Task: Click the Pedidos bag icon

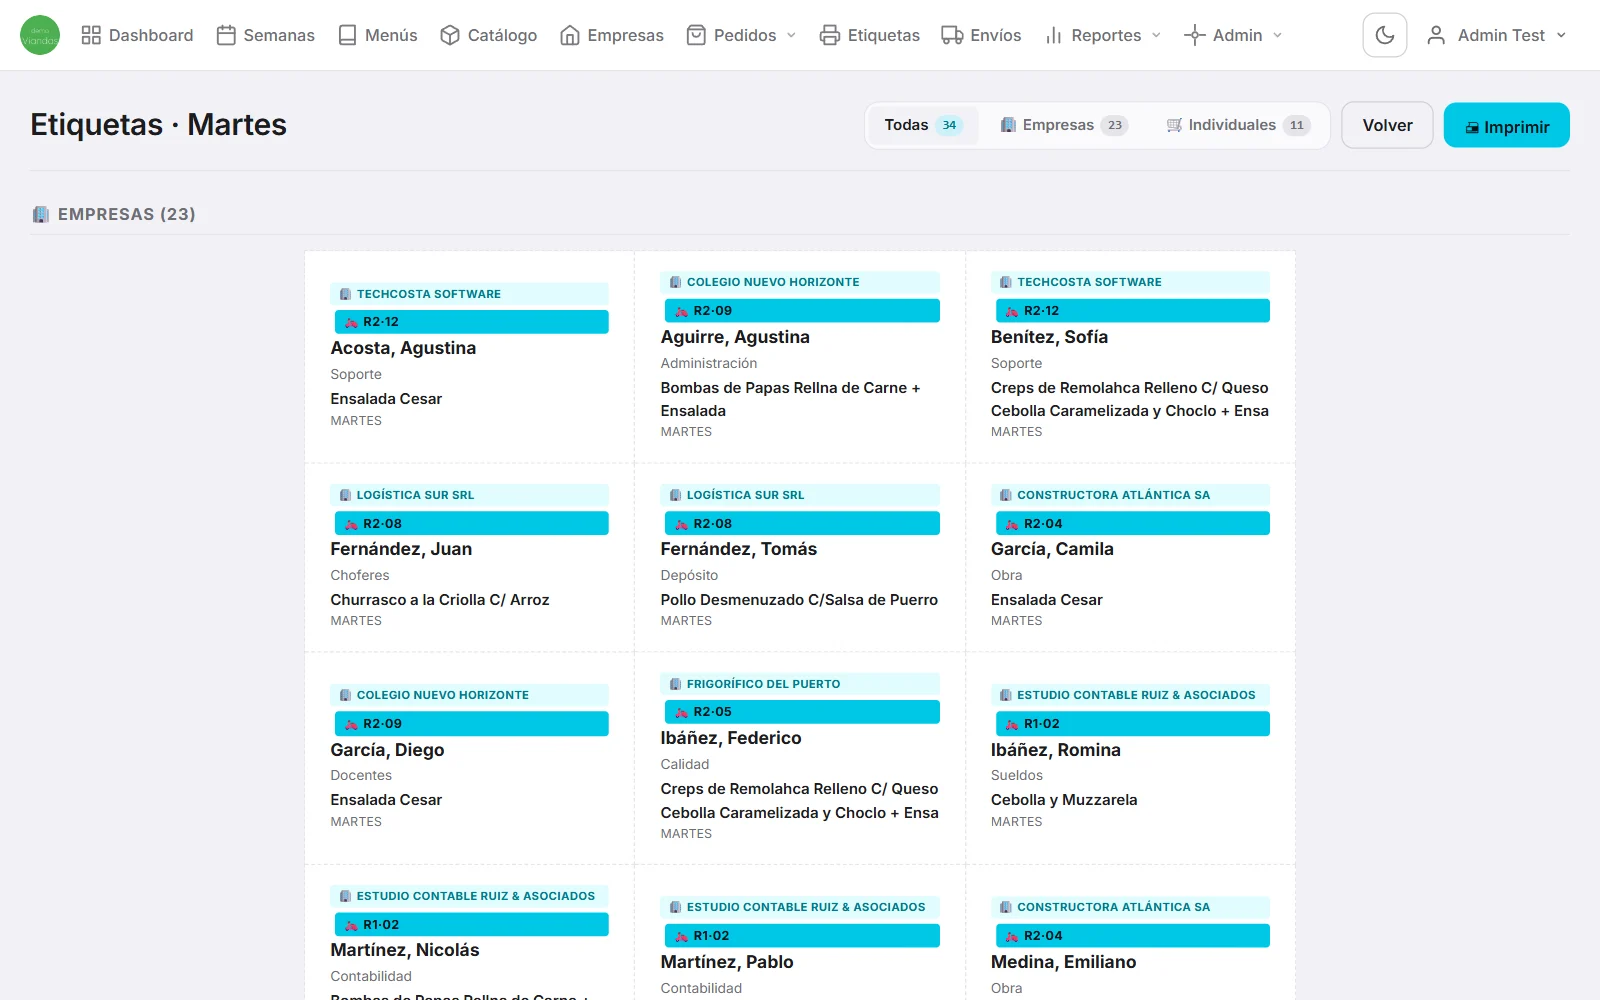Action: 696,35
